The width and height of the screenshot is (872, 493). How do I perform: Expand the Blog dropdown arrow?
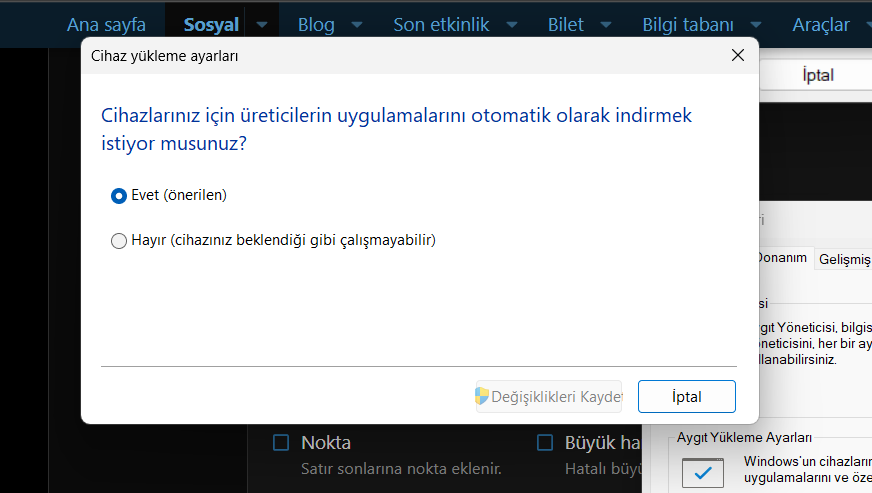358,25
